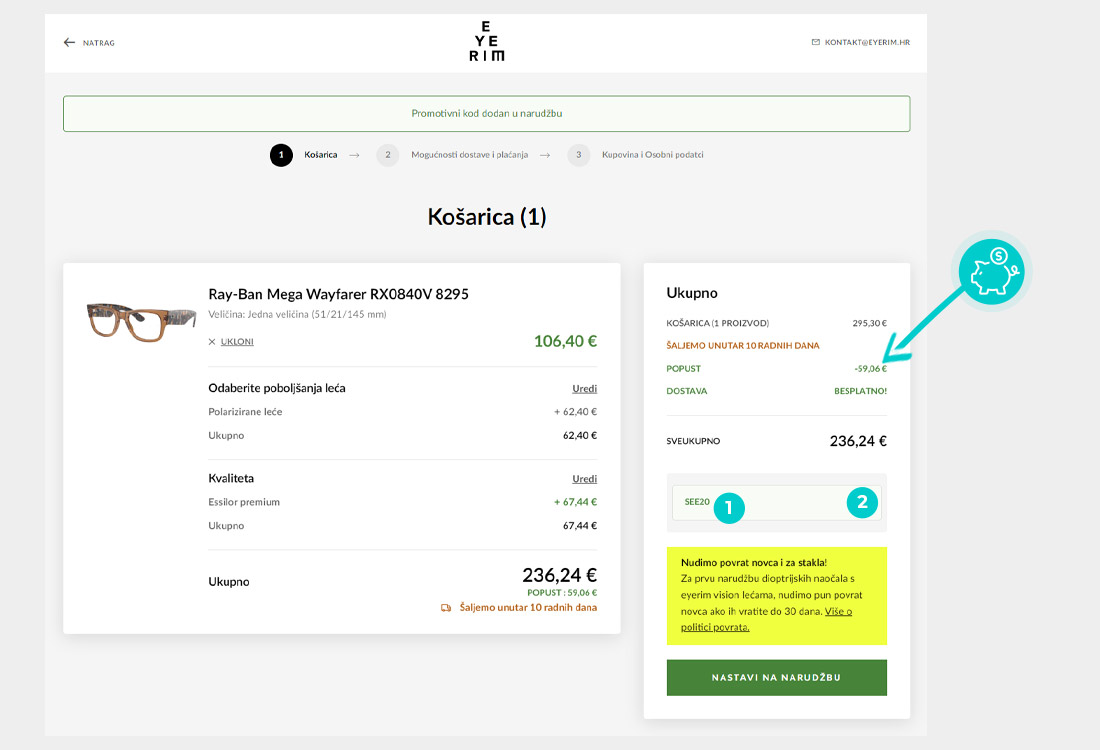Click the 'Polarizirane leće' row label
The image size is (1100, 750).
pyautogui.click(x=245, y=412)
